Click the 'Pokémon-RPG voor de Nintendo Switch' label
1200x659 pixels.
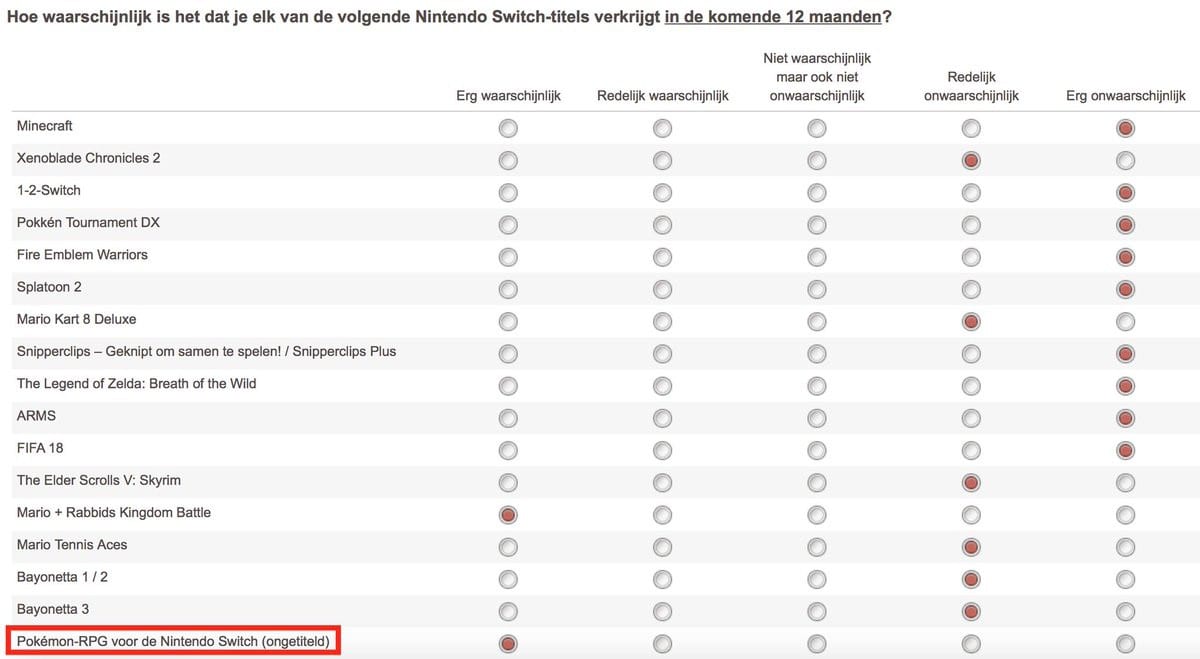point(173,641)
